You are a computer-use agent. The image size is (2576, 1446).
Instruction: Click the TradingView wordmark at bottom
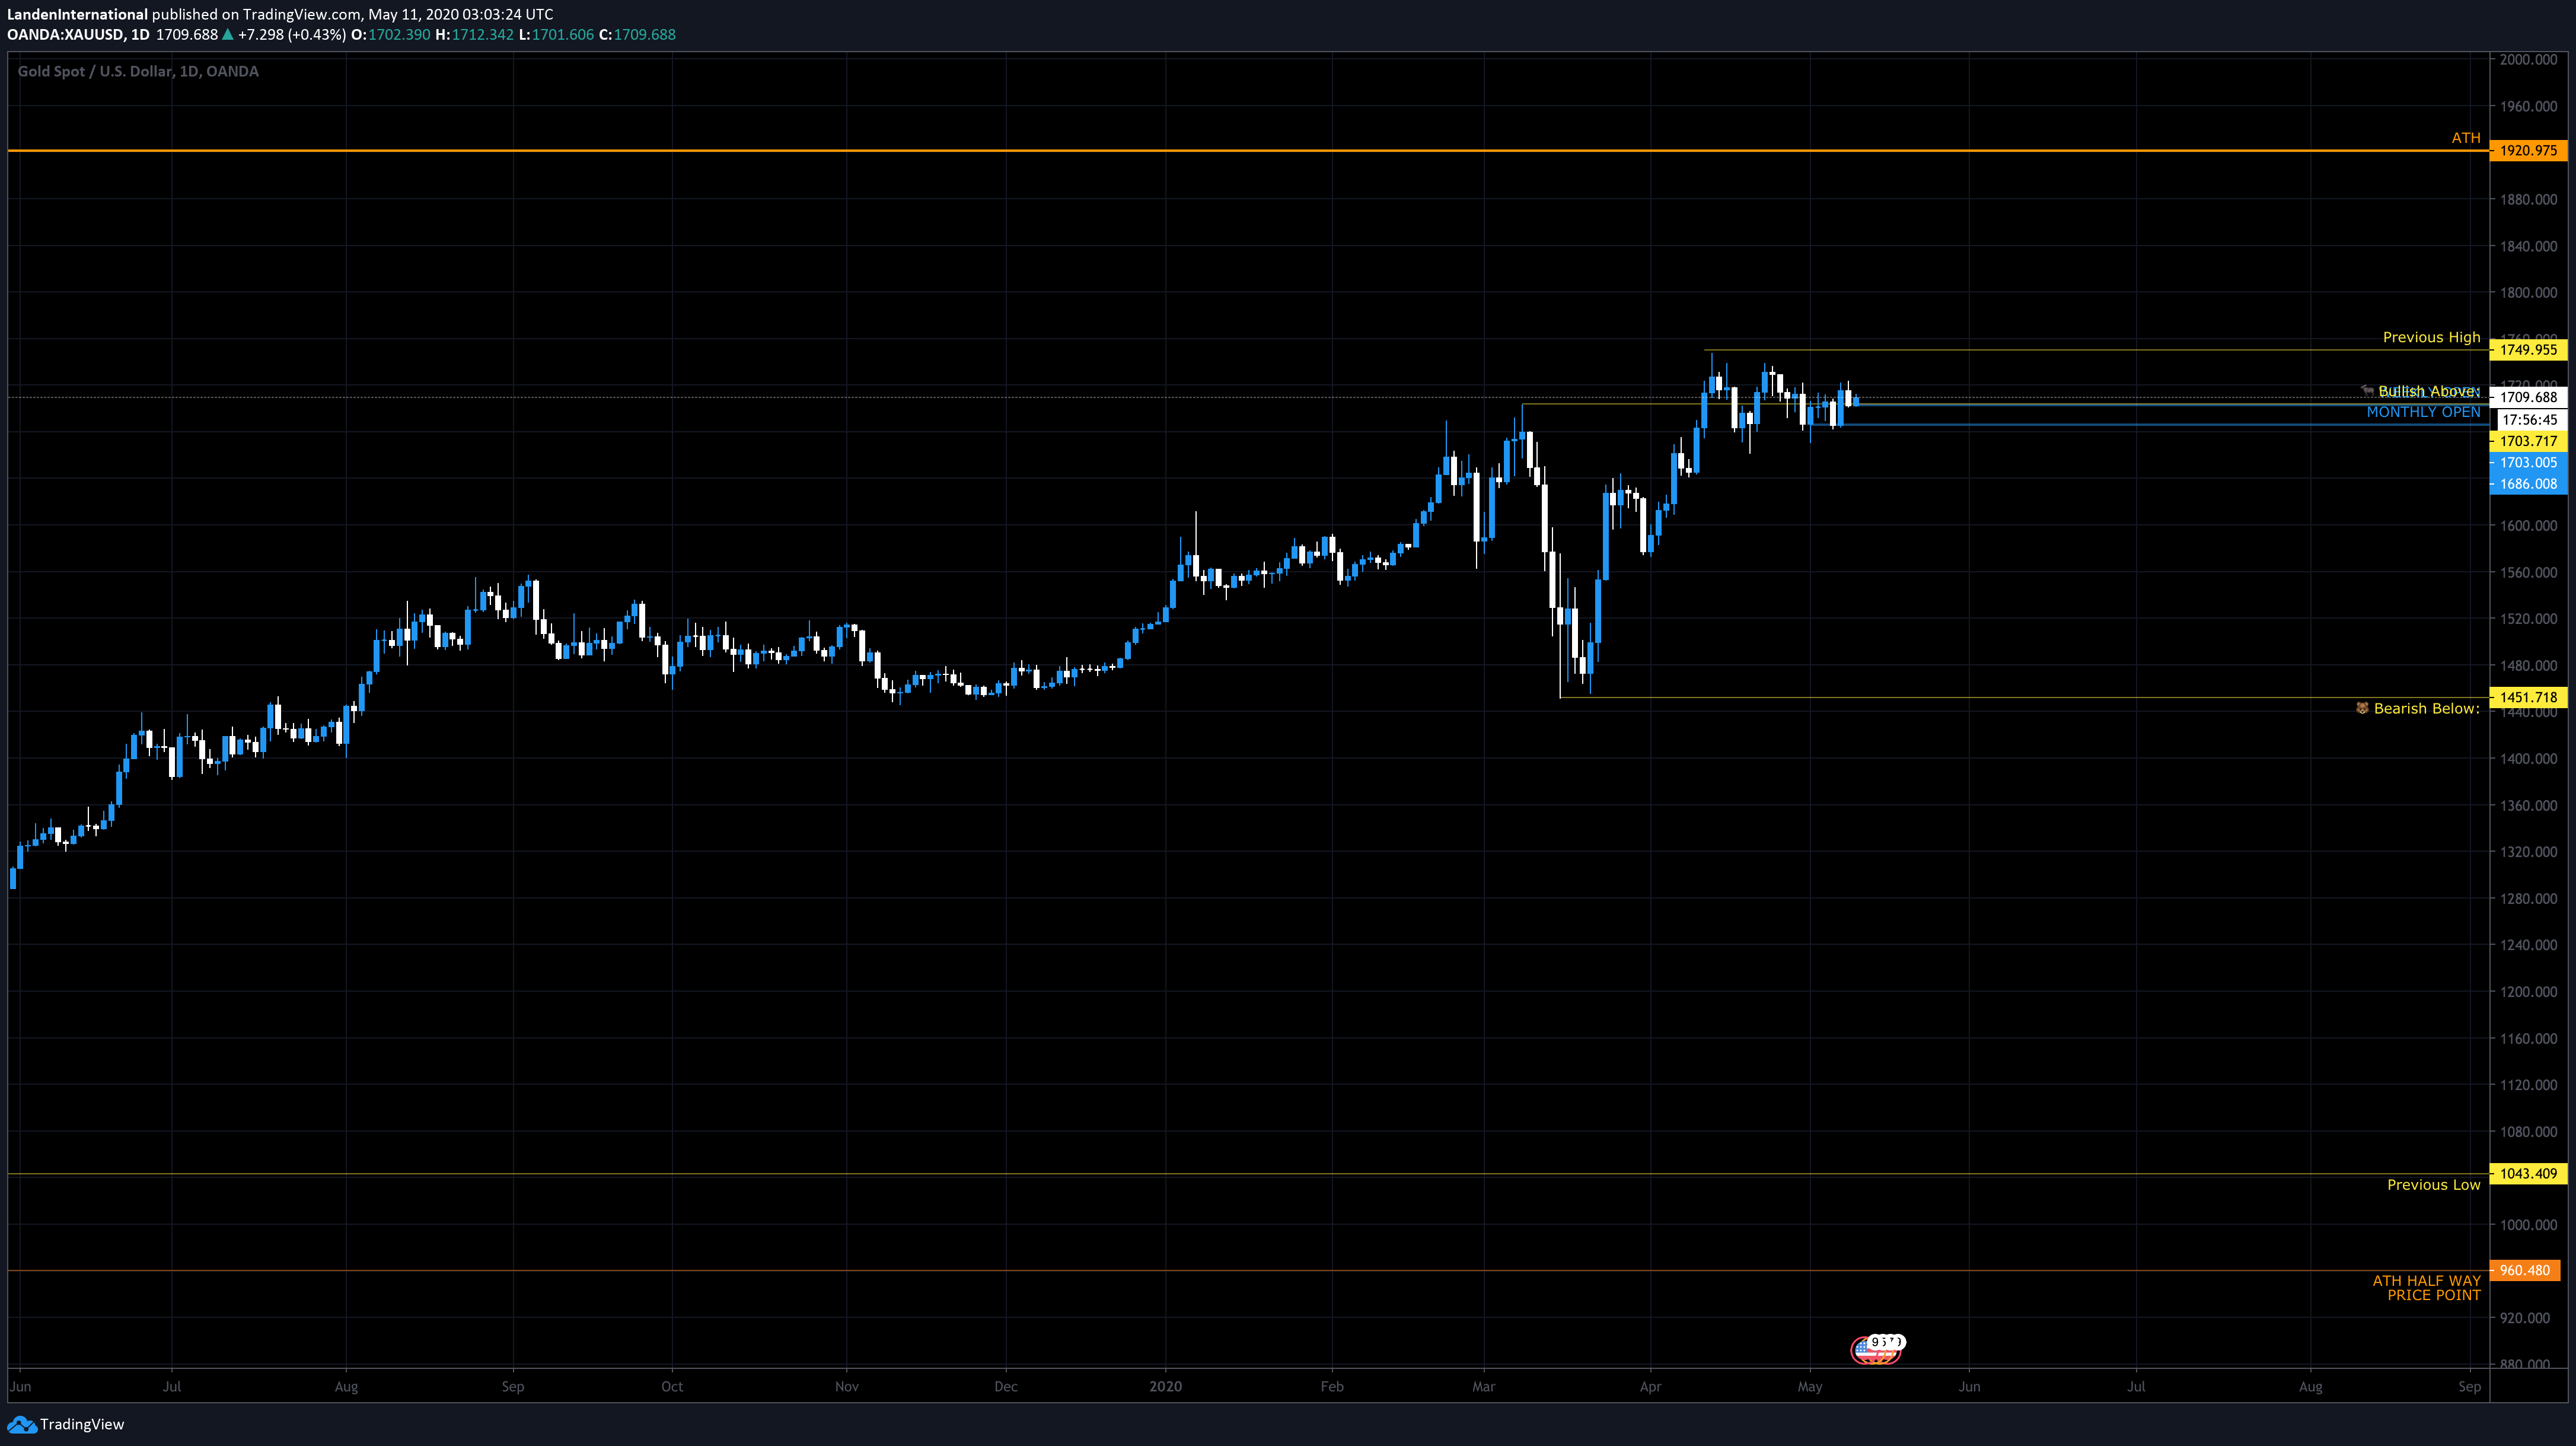pyautogui.click(x=82, y=1424)
